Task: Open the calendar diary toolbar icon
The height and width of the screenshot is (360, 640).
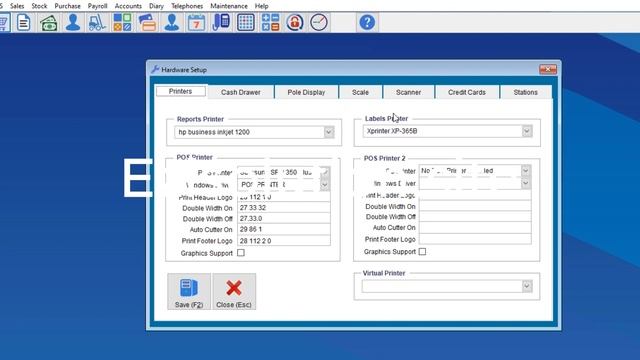Action: (x=196, y=22)
